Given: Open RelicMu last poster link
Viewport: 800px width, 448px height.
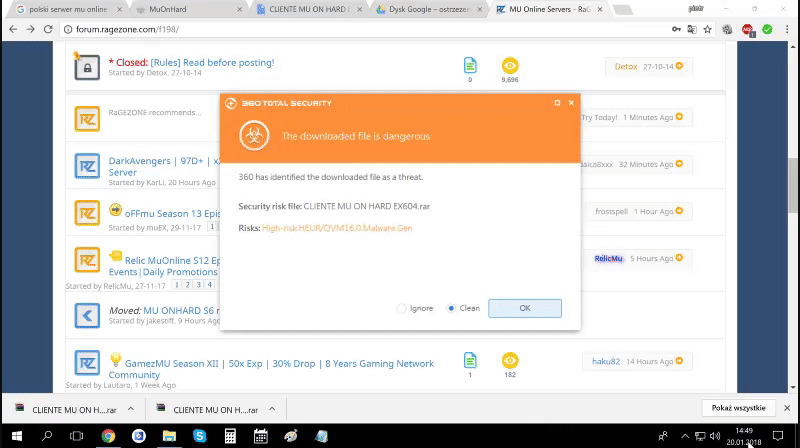Looking at the screenshot, I should [608, 259].
